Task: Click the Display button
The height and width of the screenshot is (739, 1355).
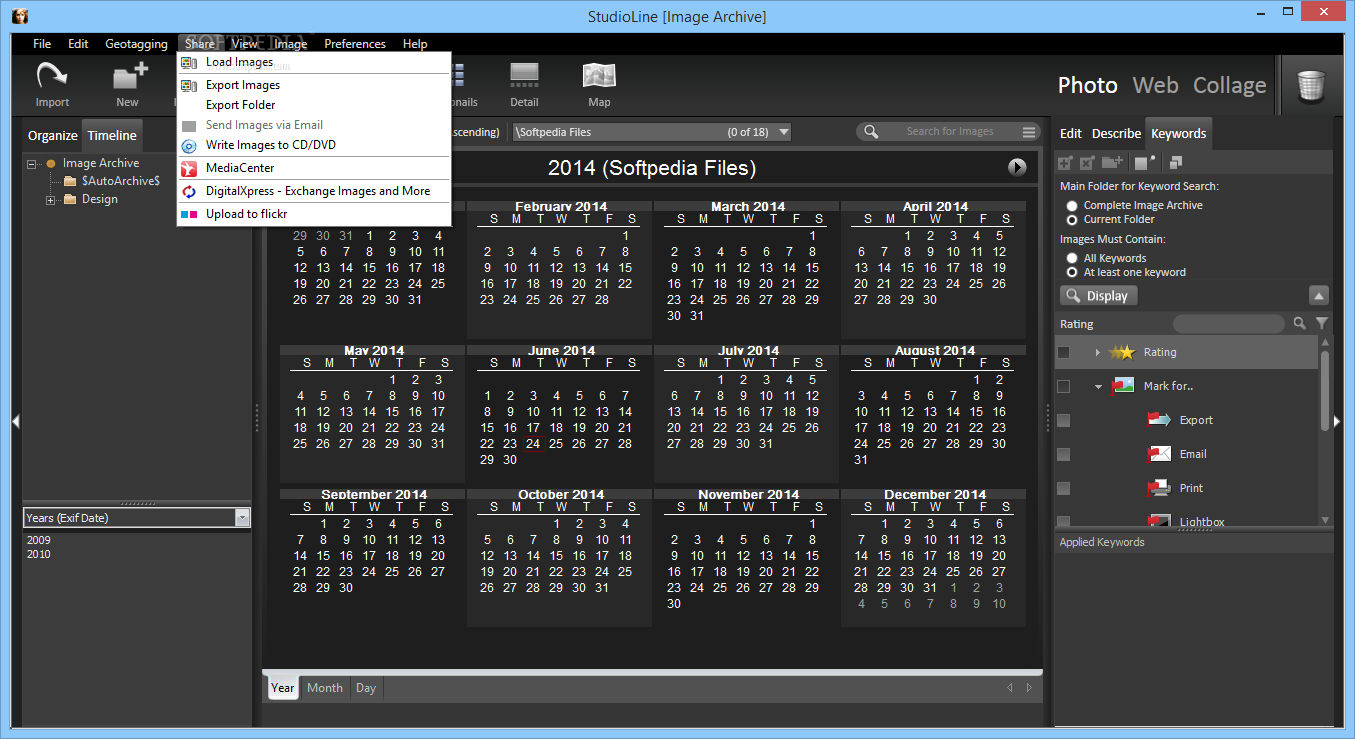Action: pos(1098,296)
